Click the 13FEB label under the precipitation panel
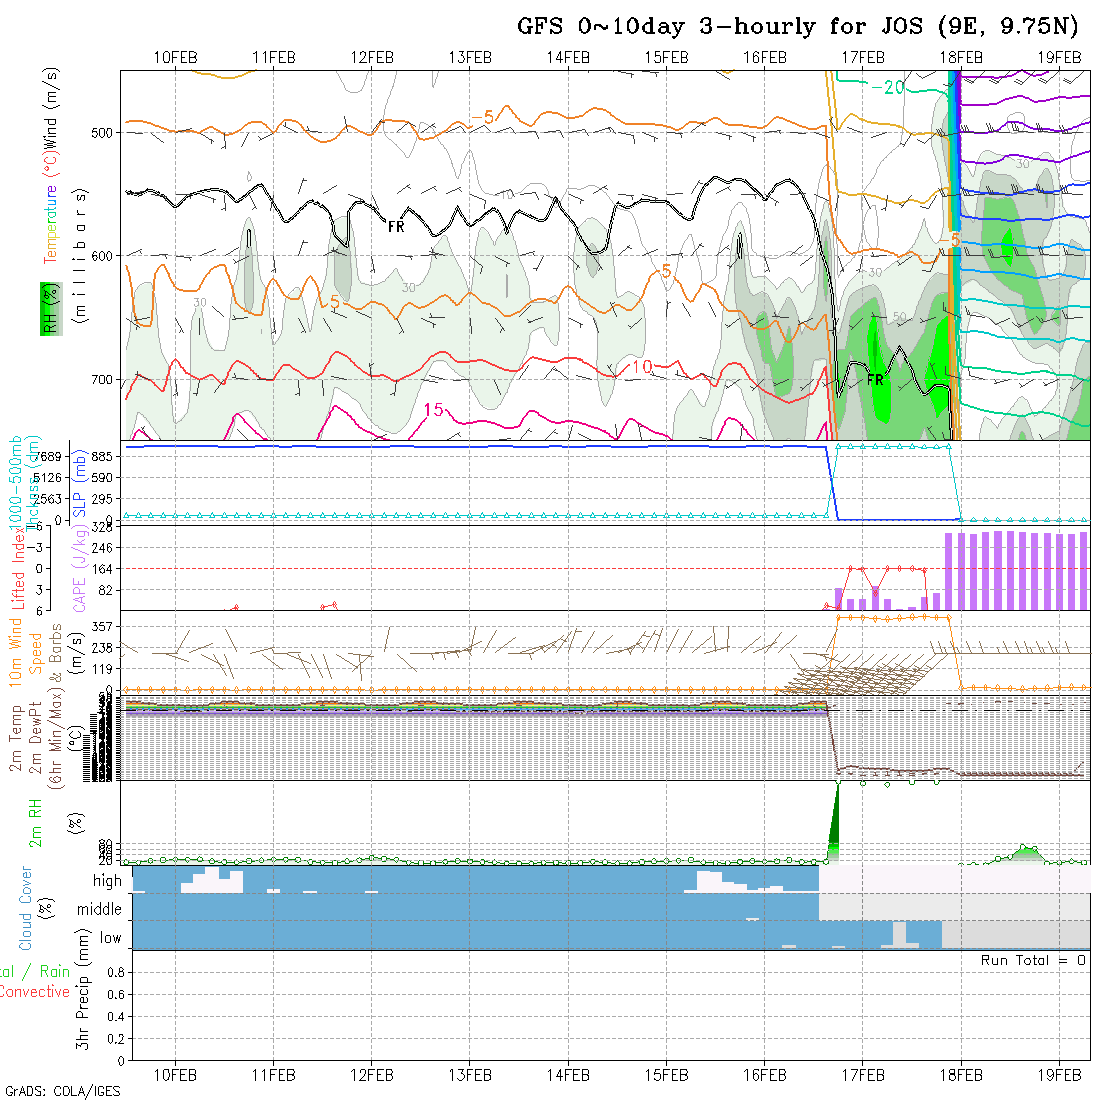Image resolution: width=1100 pixels, height=1100 pixels. click(x=470, y=1075)
